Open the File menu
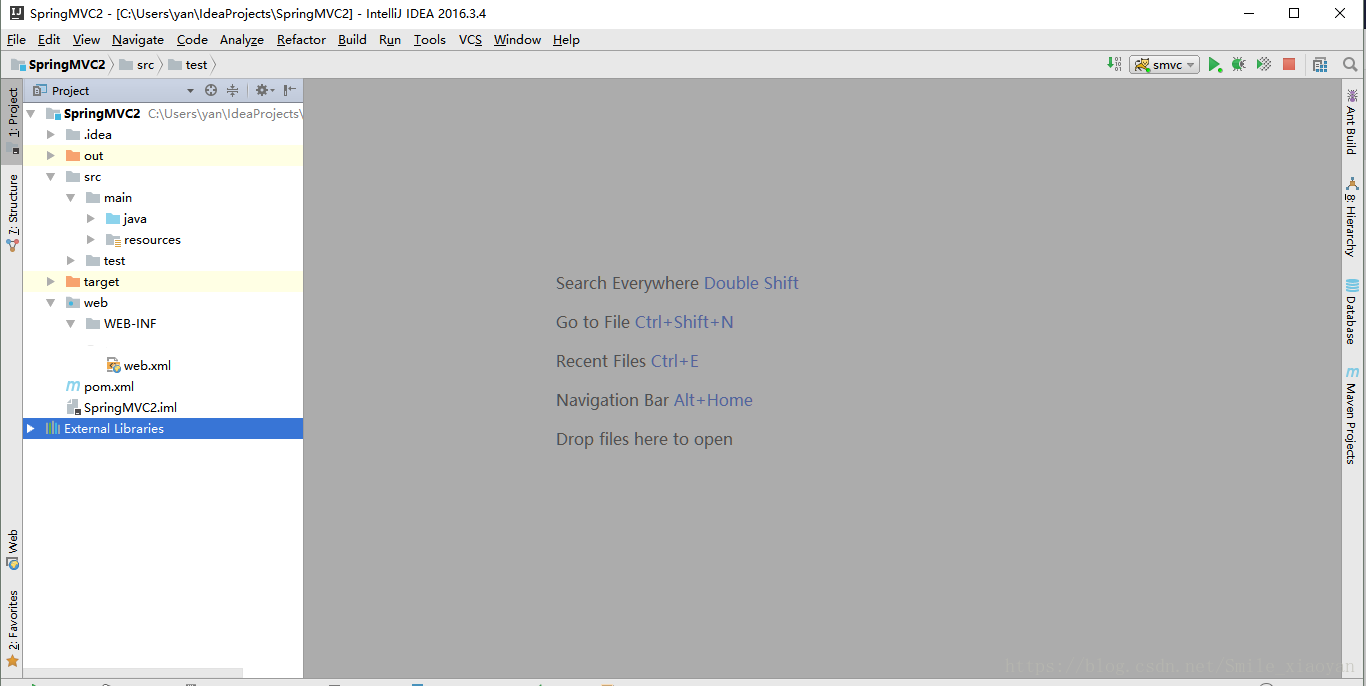This screenshot has height=686, width=1366. [x=16, y=39]
